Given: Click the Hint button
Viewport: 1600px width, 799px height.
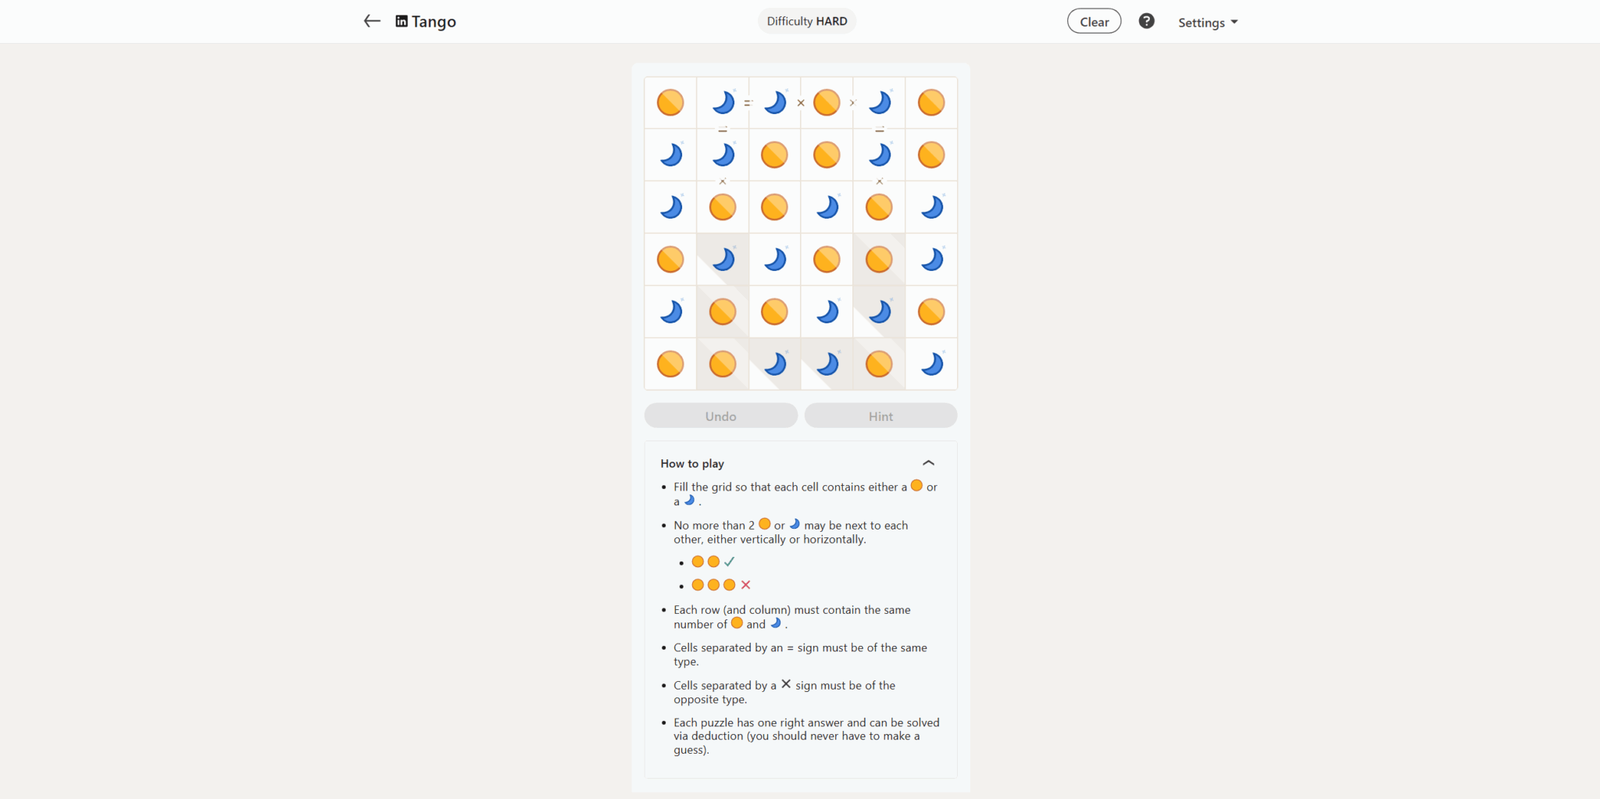Looking at the screenshot, I should click(881, 416).
